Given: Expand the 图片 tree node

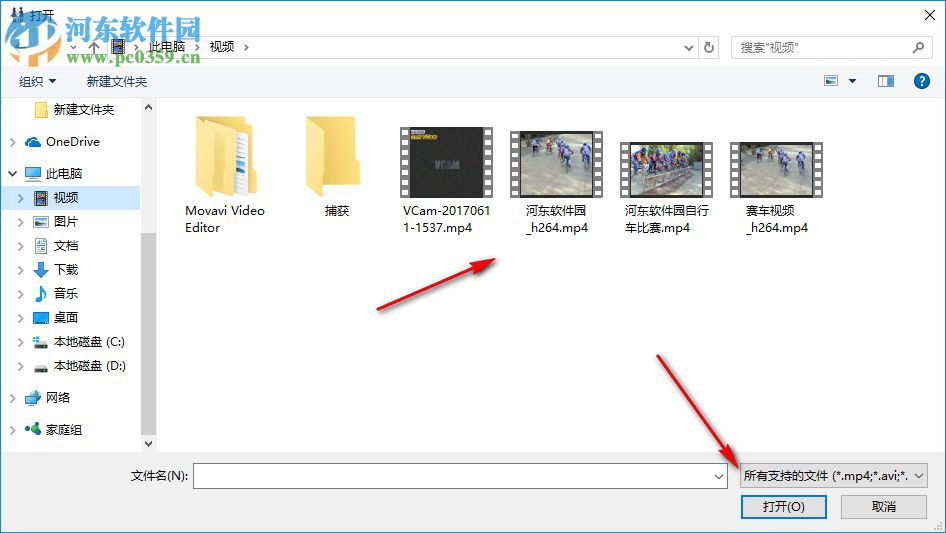Looking at the screenshot, I should pos(21,222).
